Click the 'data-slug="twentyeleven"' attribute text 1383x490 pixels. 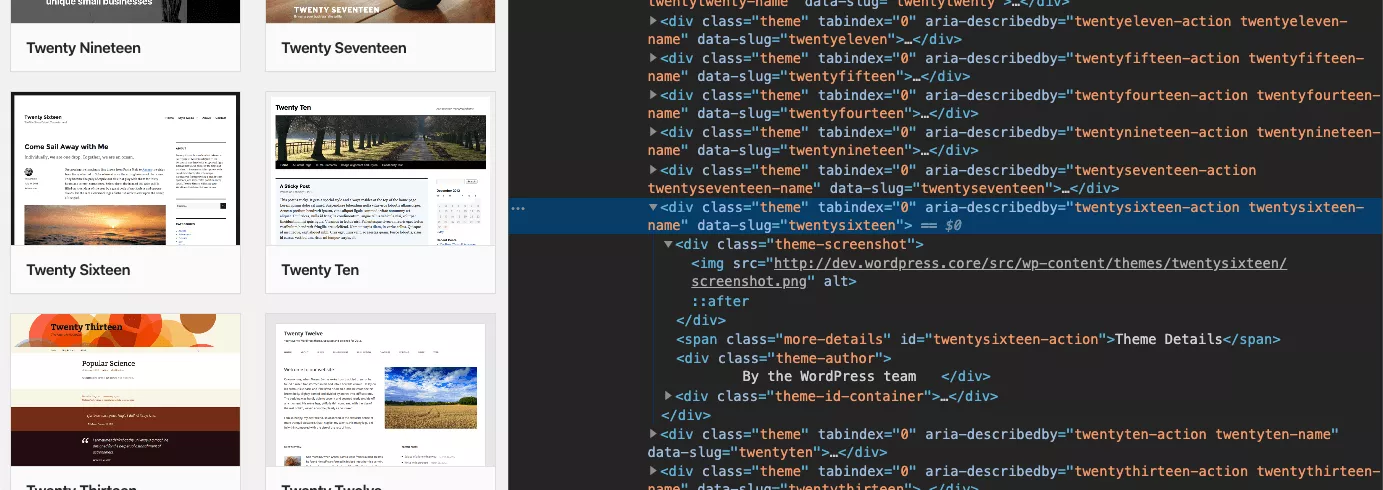(797, 39)
